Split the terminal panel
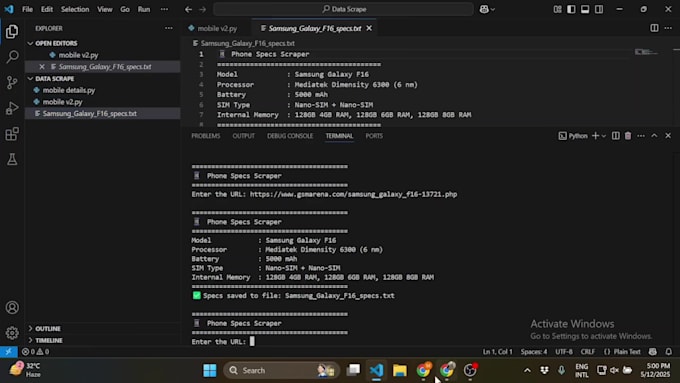The height and width of the screenshot is (383, 680). pyautogui.click(x=615, y=136)
